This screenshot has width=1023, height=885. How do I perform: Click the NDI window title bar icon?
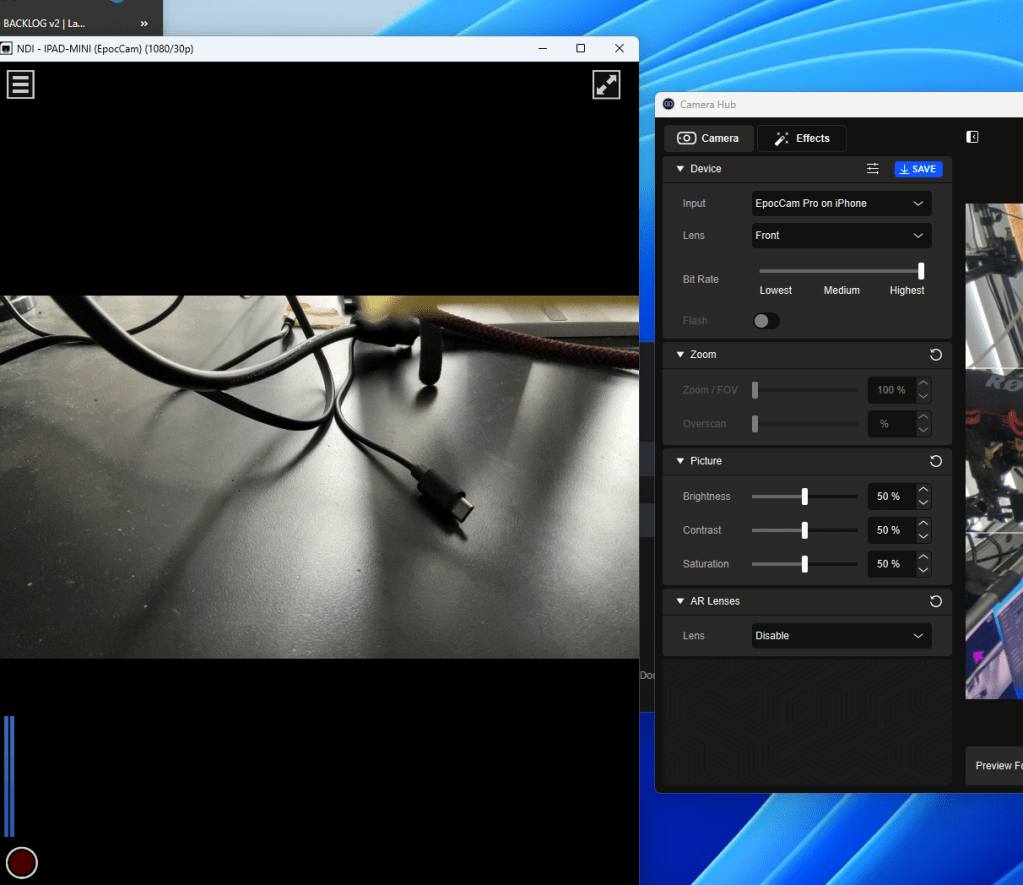click(7, 49)
